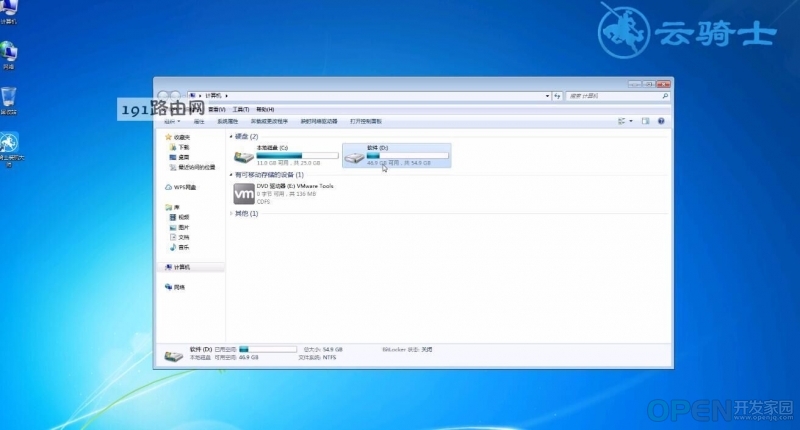Click the refresh button beside address bar
Screen dimensions: 800x430
click(557, 96)
